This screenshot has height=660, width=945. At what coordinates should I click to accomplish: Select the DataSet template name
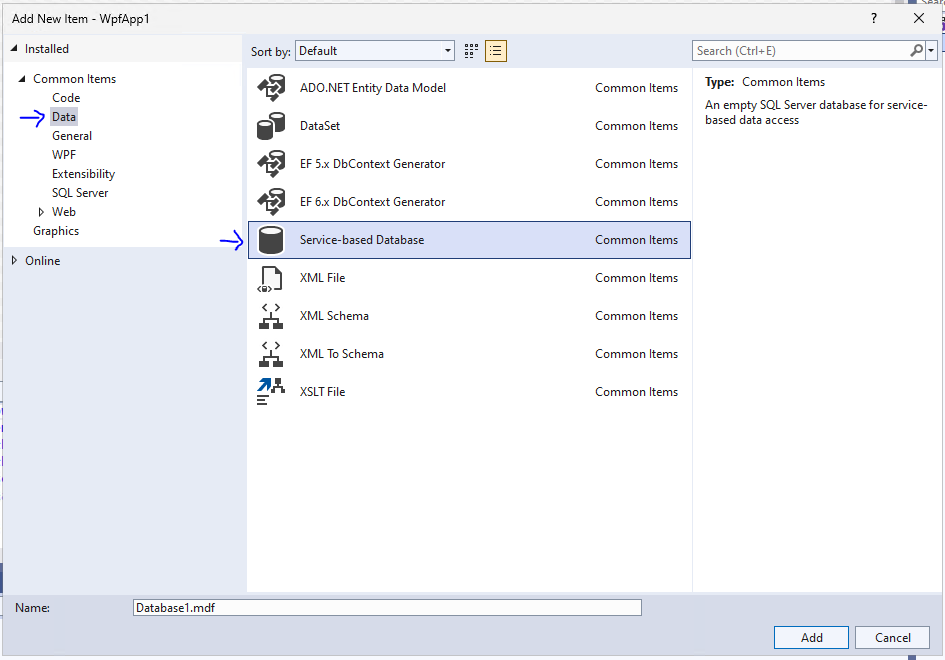tap(320, 126)
